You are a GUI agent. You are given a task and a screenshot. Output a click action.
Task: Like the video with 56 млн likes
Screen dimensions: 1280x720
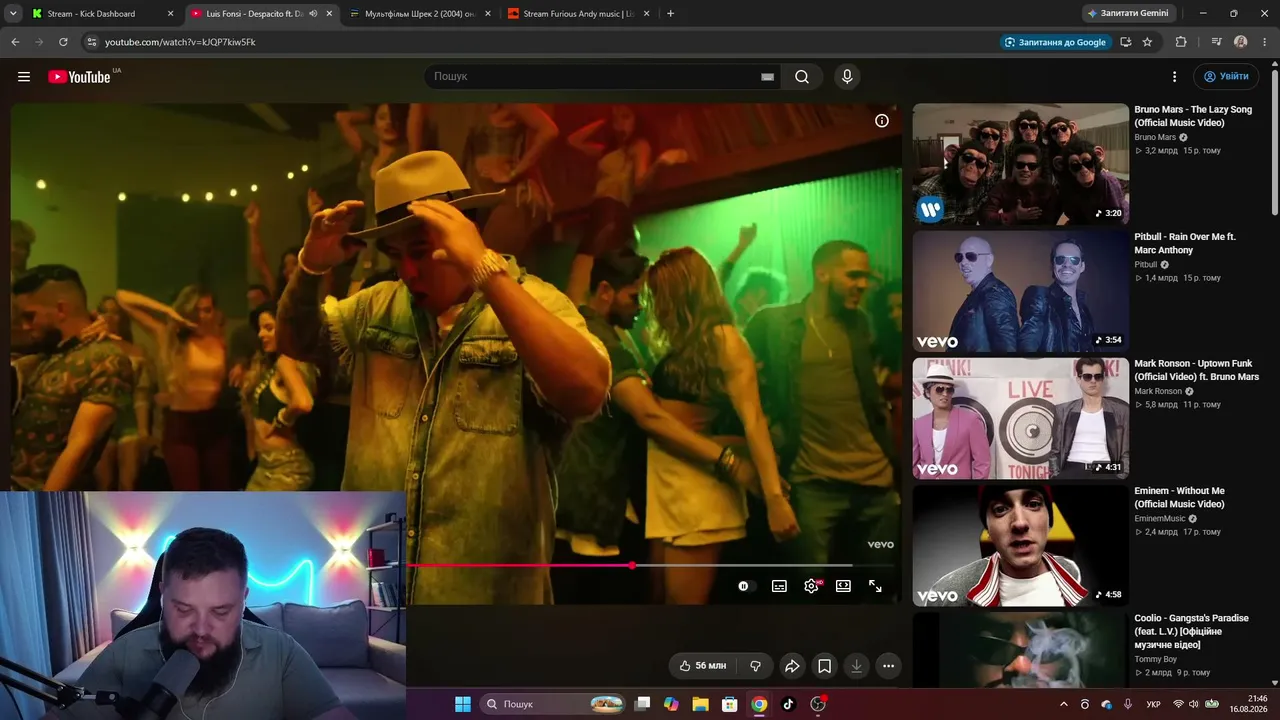[x=703, y=666]
